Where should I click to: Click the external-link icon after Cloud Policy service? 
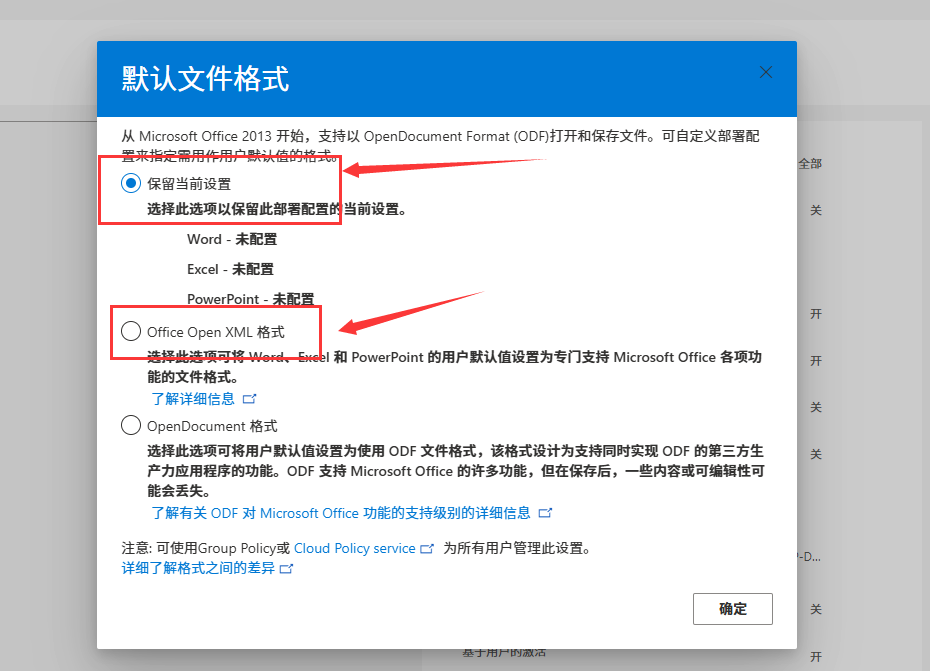pos(427,549)
